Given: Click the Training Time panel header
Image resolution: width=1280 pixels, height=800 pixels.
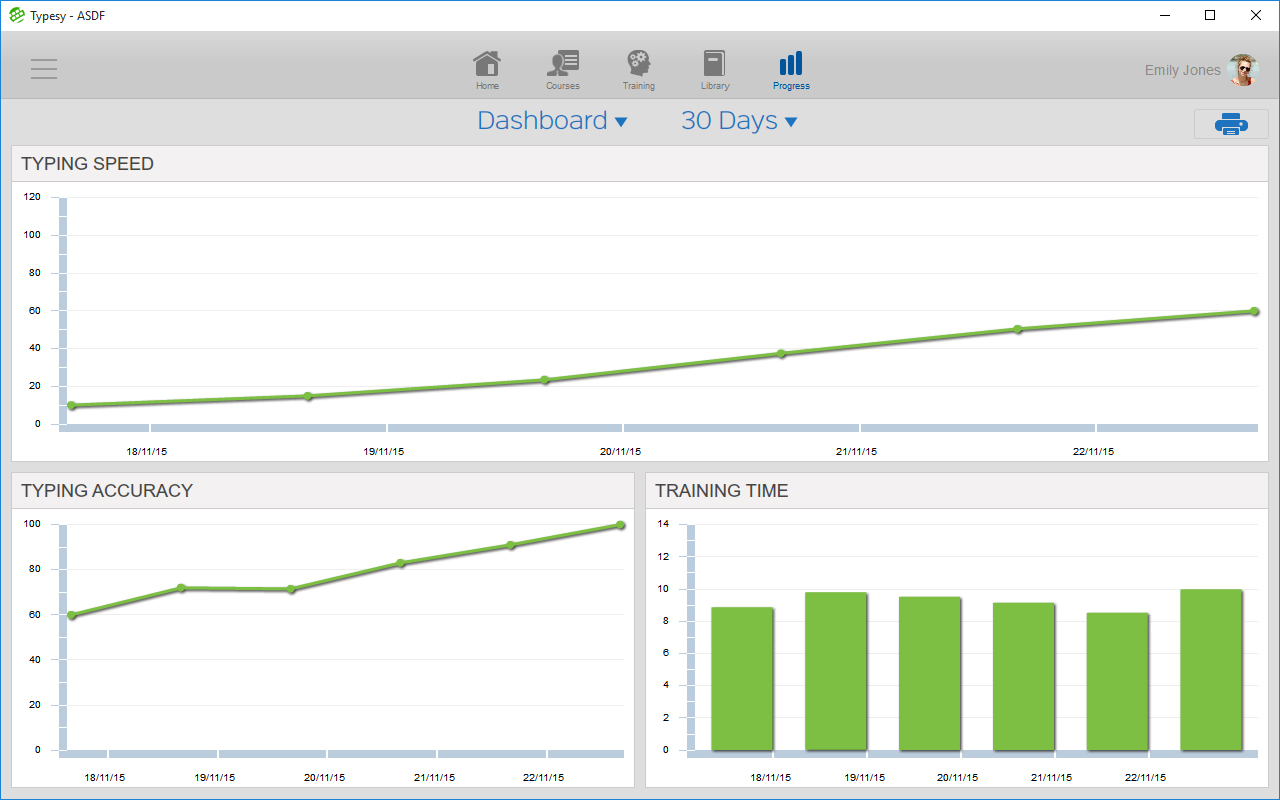Looking at the screenshot, I should pos(721,491).
